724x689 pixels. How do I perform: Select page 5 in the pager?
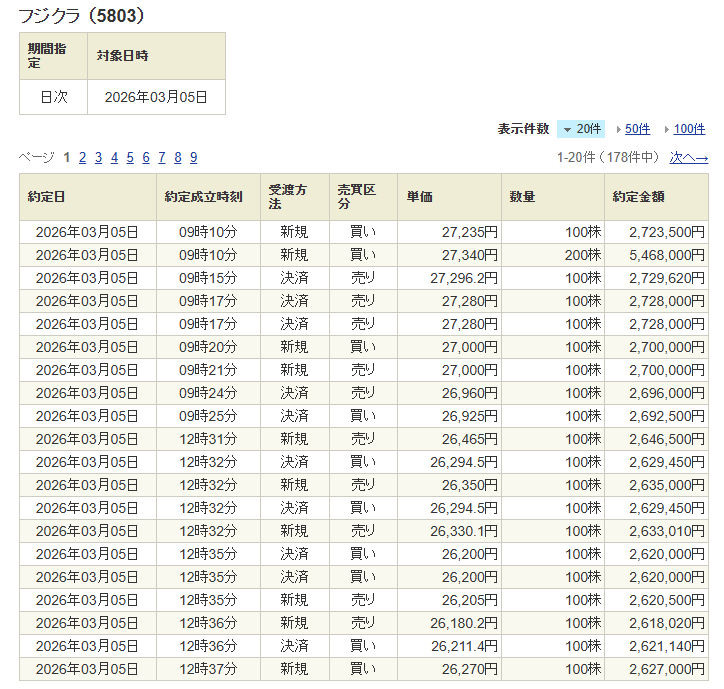pos(130,157)
